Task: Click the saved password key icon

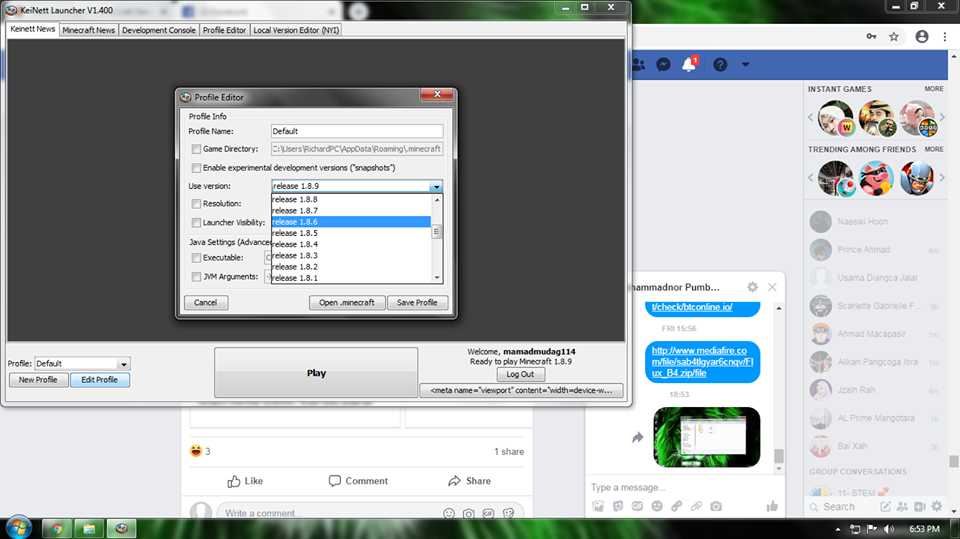Action: 871,37
